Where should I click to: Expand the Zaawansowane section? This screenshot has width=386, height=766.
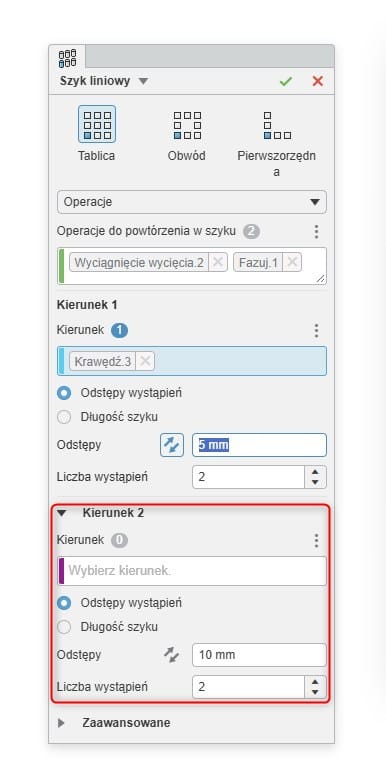click(62, 723)
